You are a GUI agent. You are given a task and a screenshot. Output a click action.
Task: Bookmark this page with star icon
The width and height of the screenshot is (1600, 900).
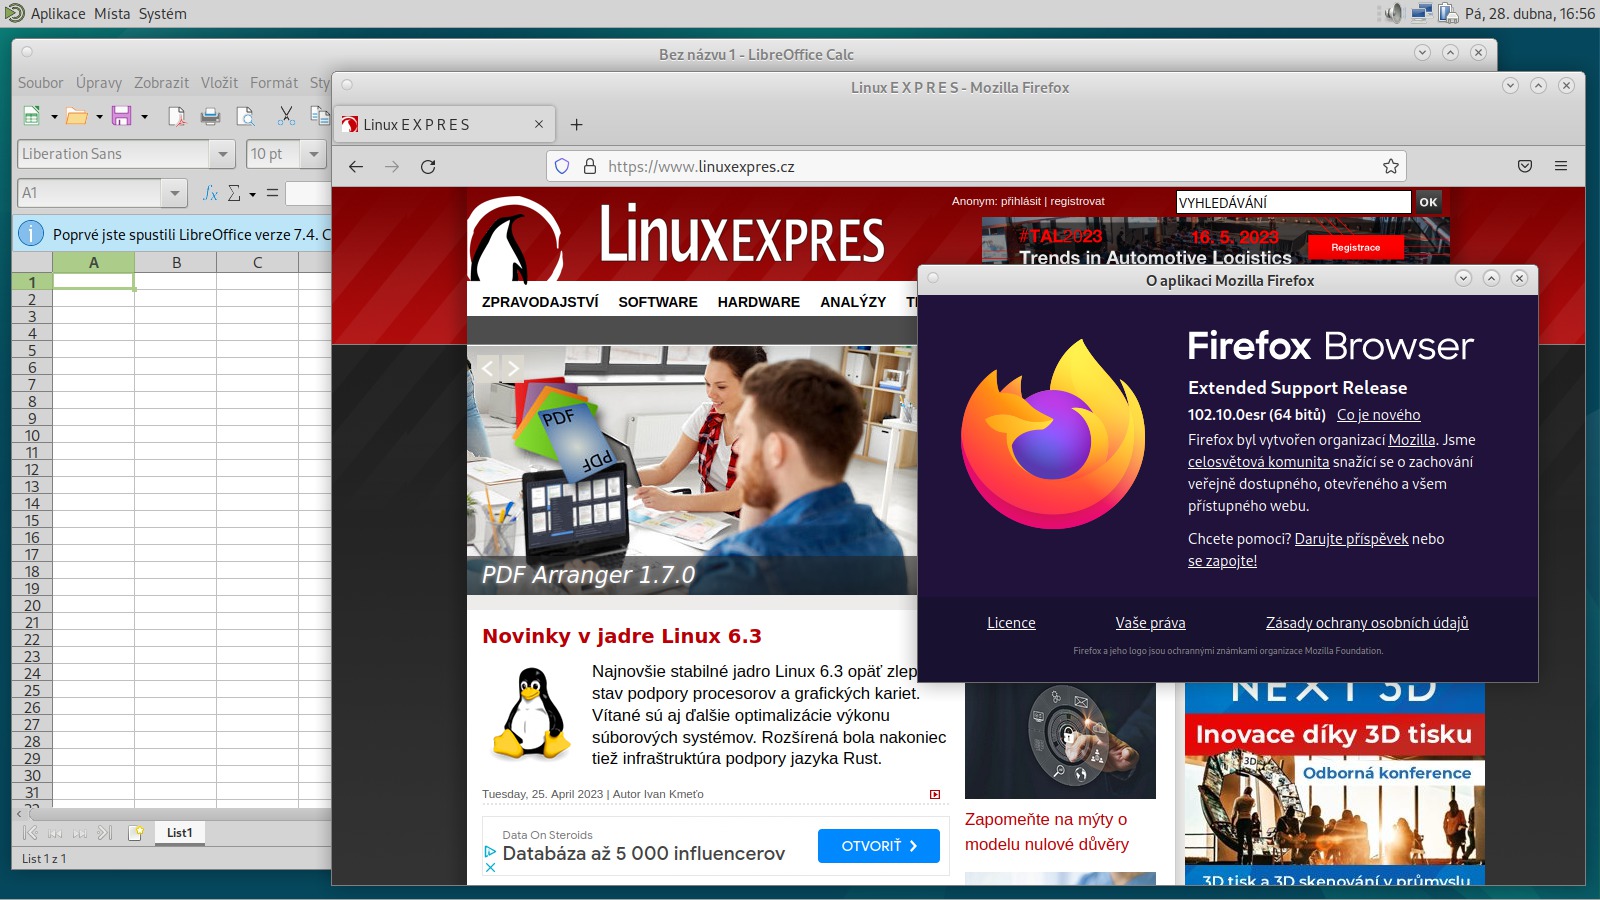tap(1390, 166)
